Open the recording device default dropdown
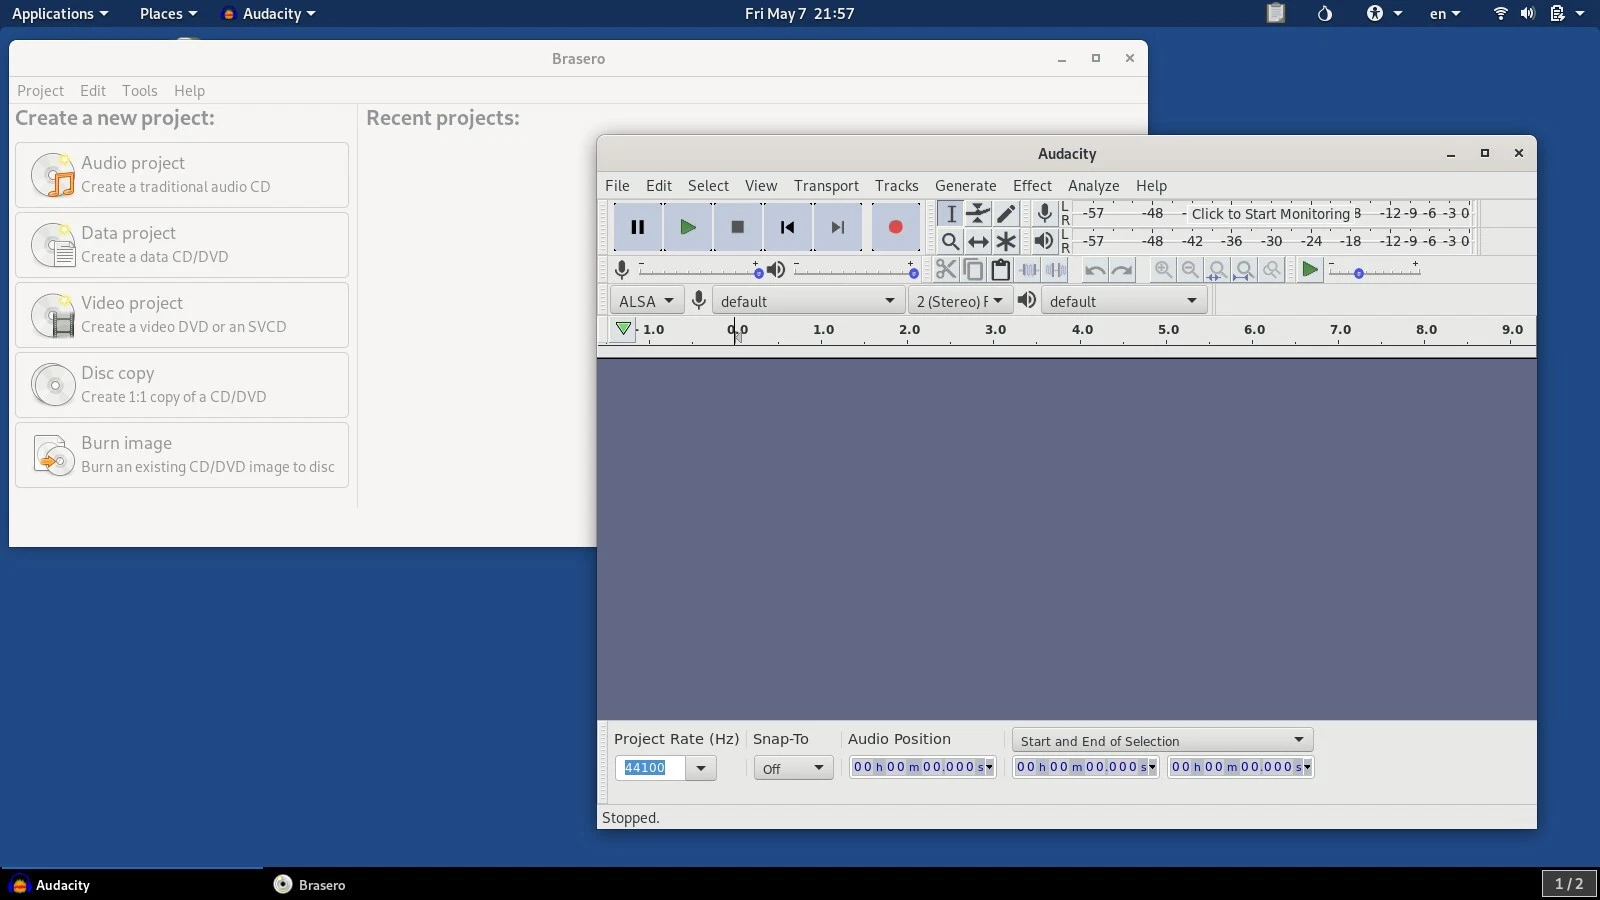The height and width of the screenshot is (900, 1600). [807, 301]
